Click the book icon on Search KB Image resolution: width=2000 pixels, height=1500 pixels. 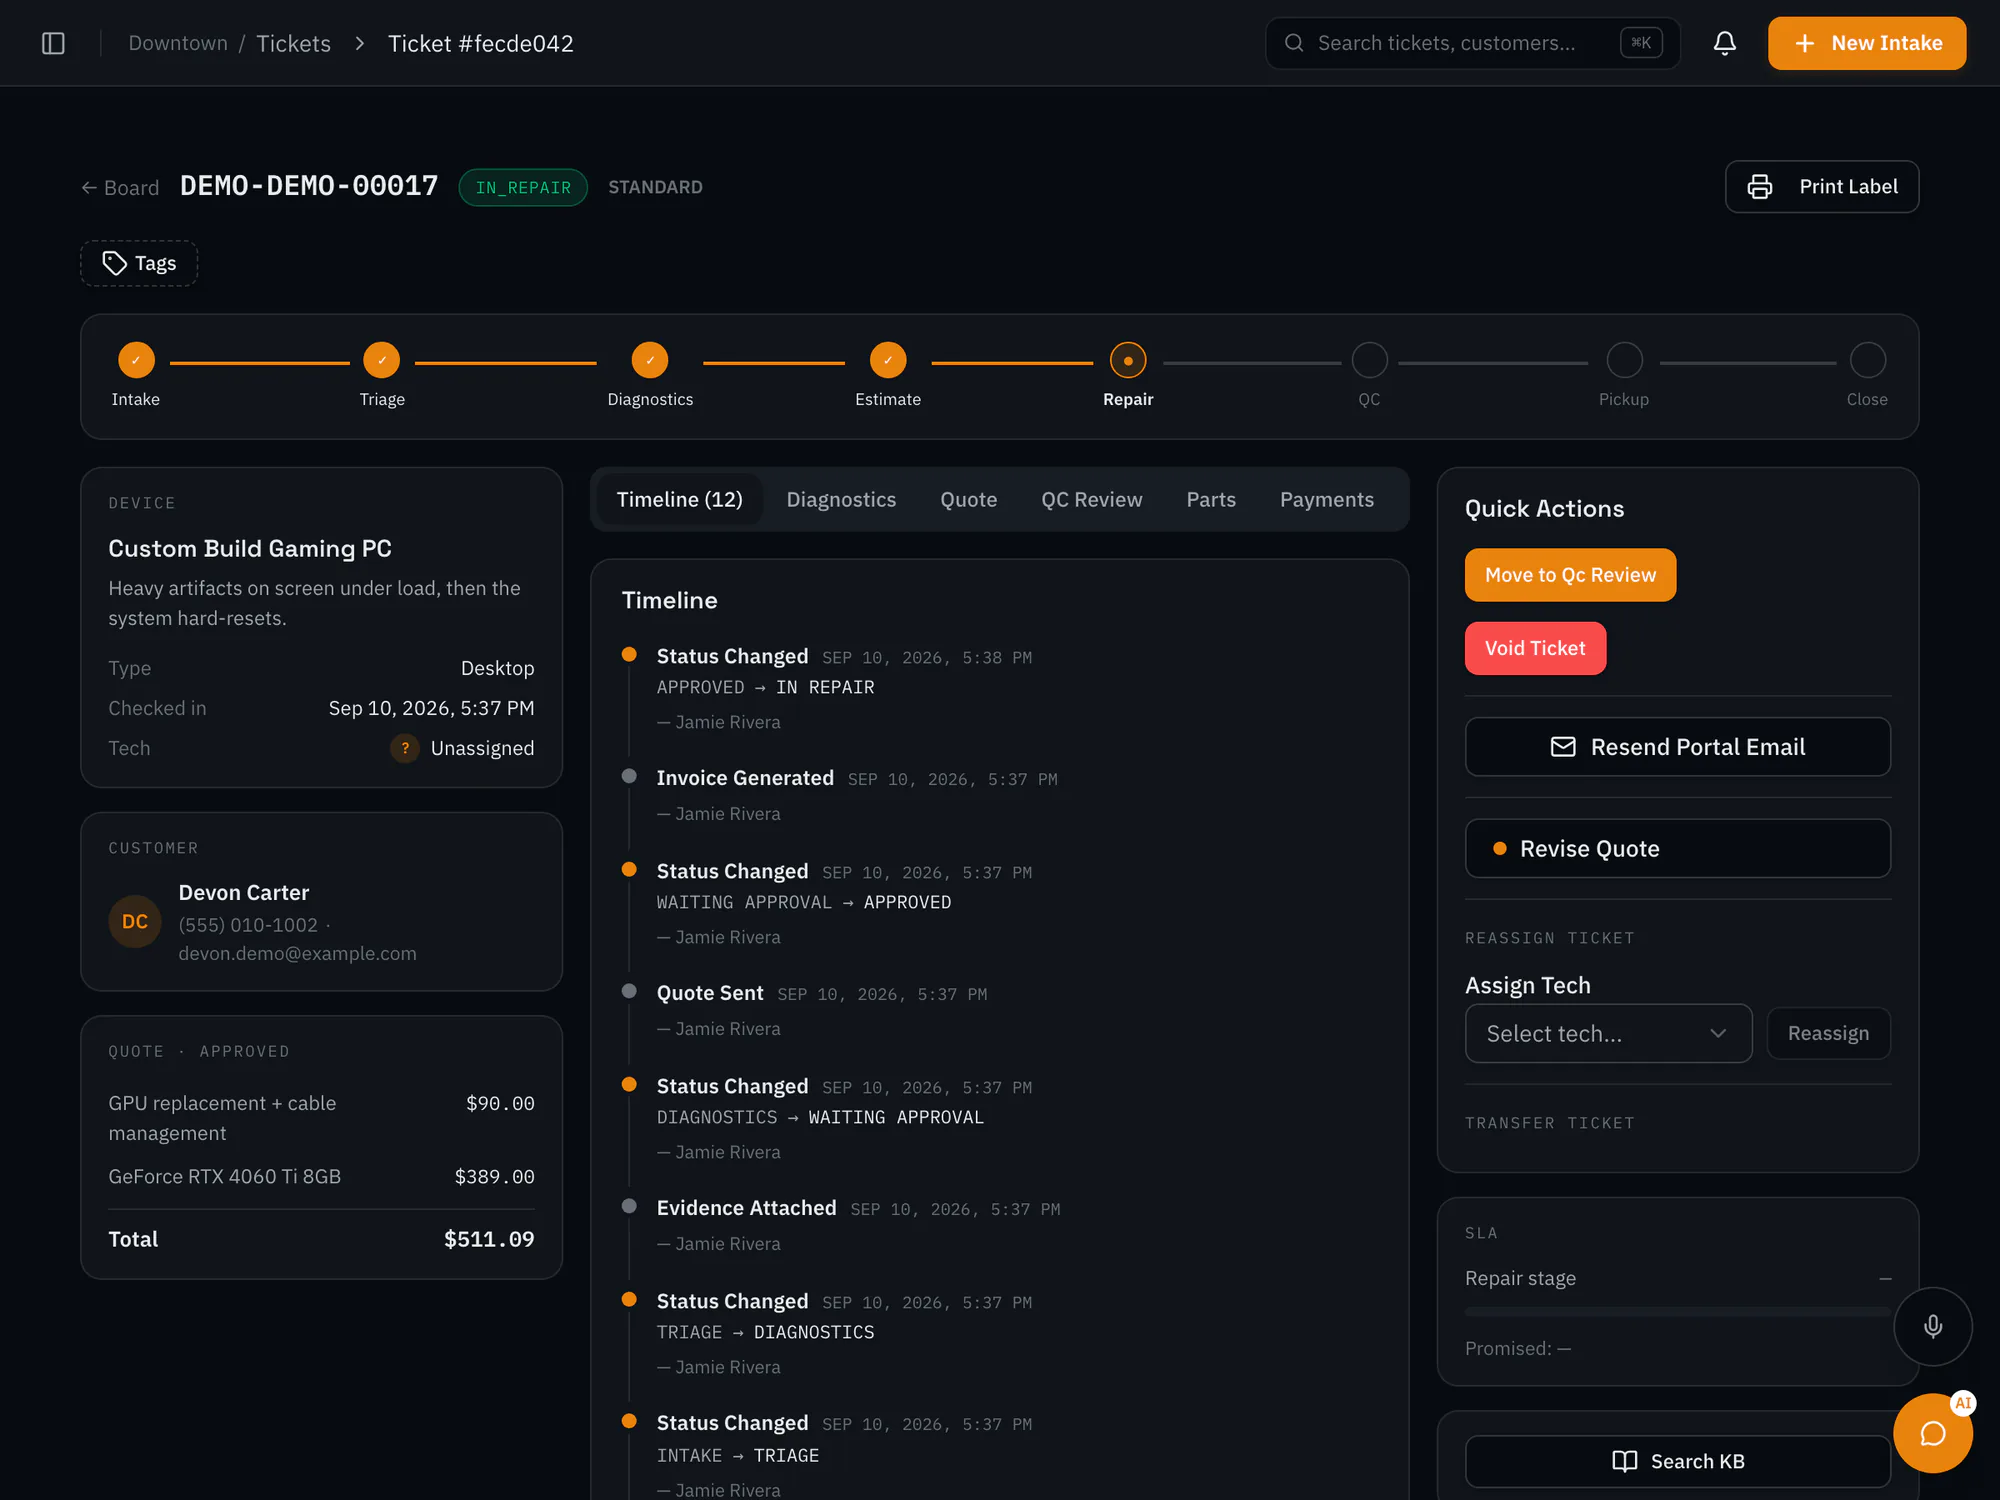1625,1461
